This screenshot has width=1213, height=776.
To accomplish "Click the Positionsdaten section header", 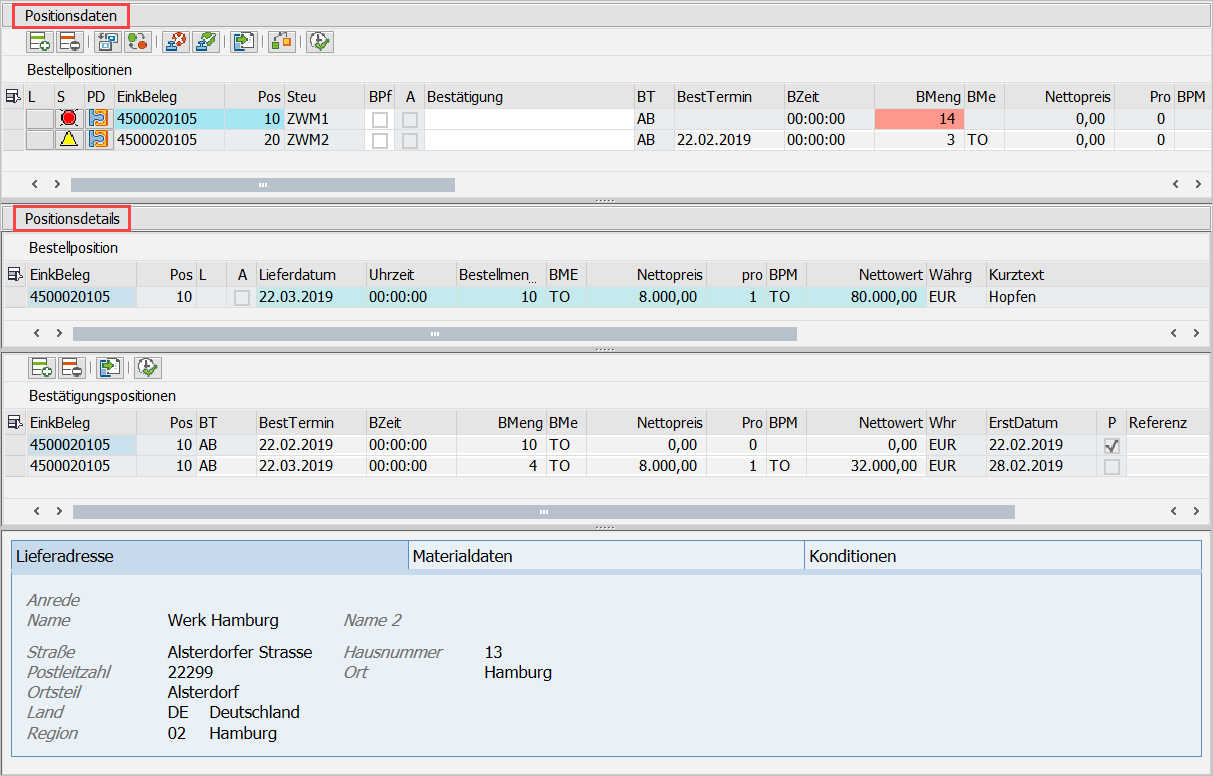I will tap(70, 16).
